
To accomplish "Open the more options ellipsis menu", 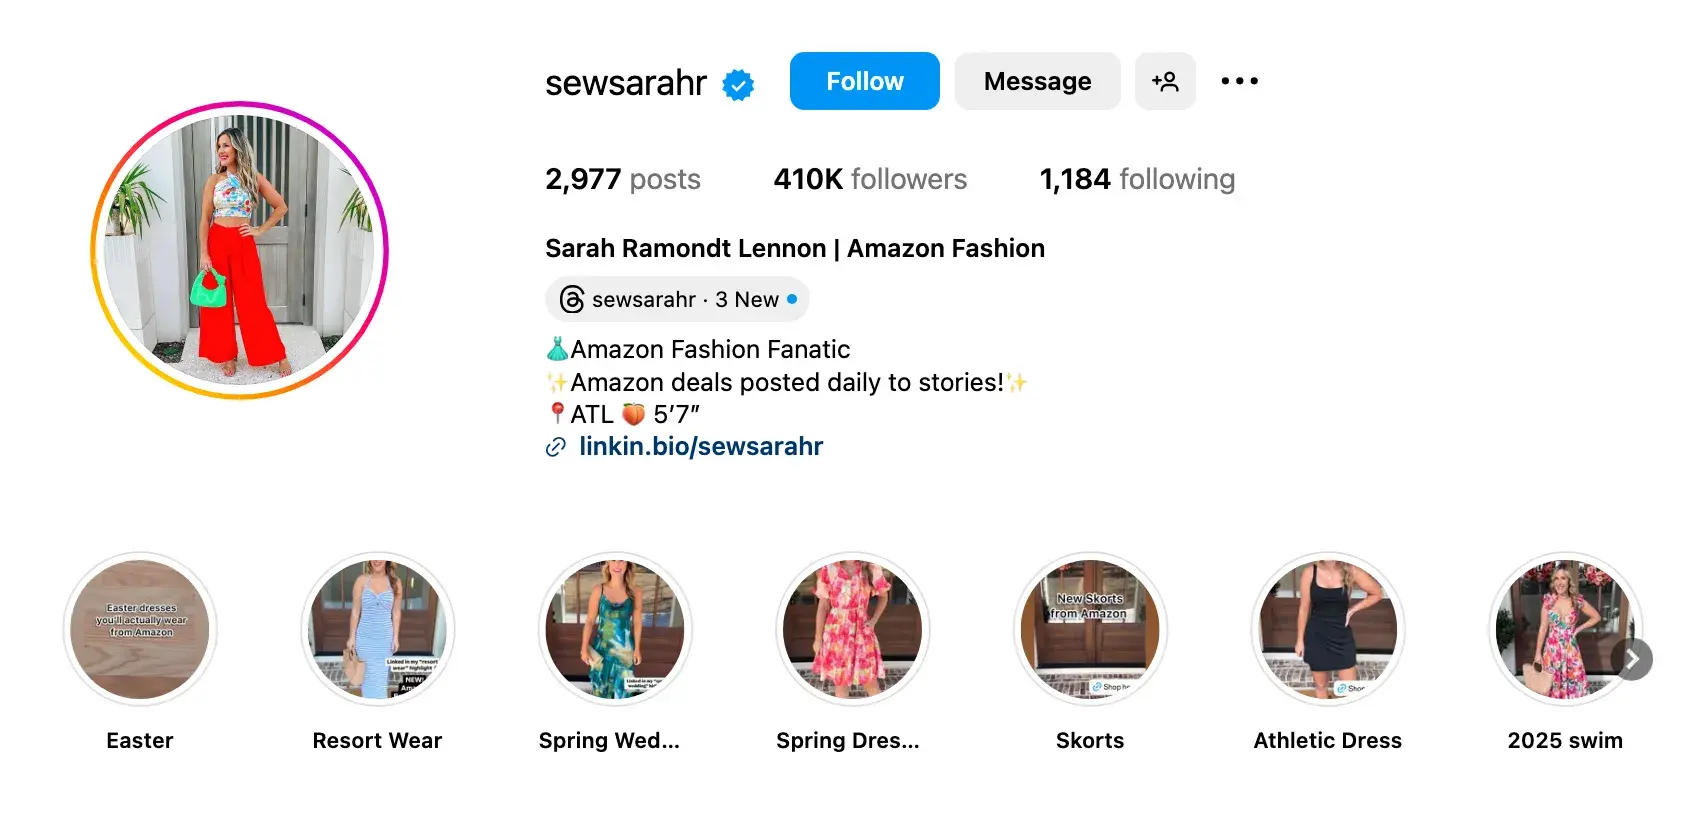I will (x=1239, y=81).
